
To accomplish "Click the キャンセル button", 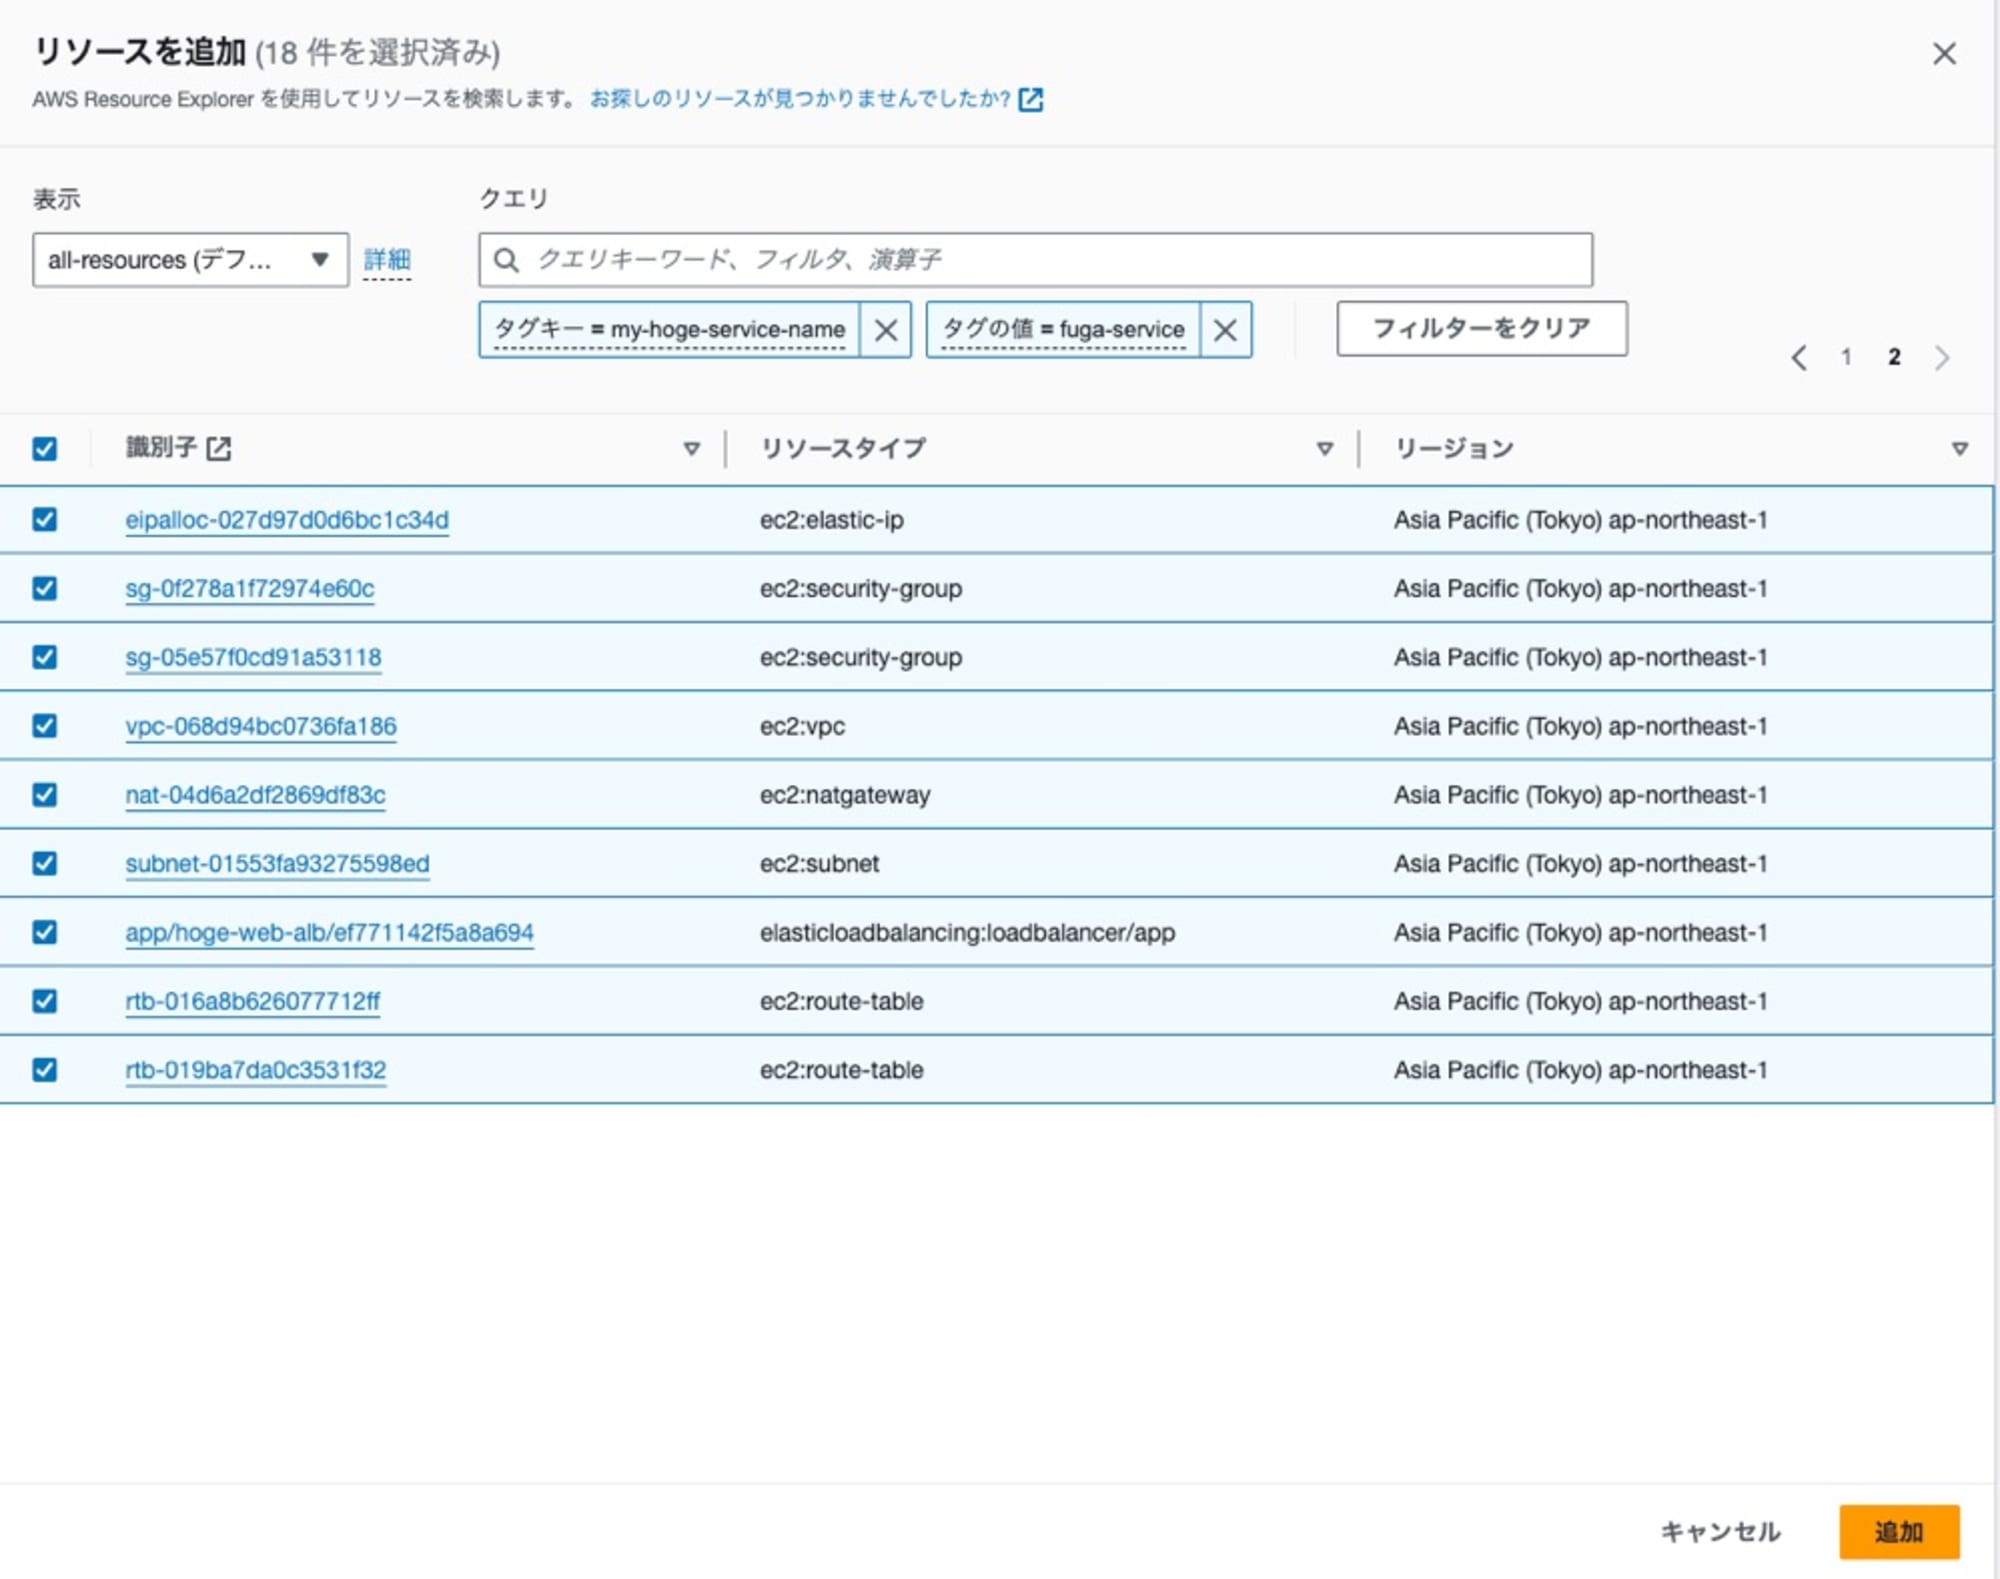I will point(1720,1531).
